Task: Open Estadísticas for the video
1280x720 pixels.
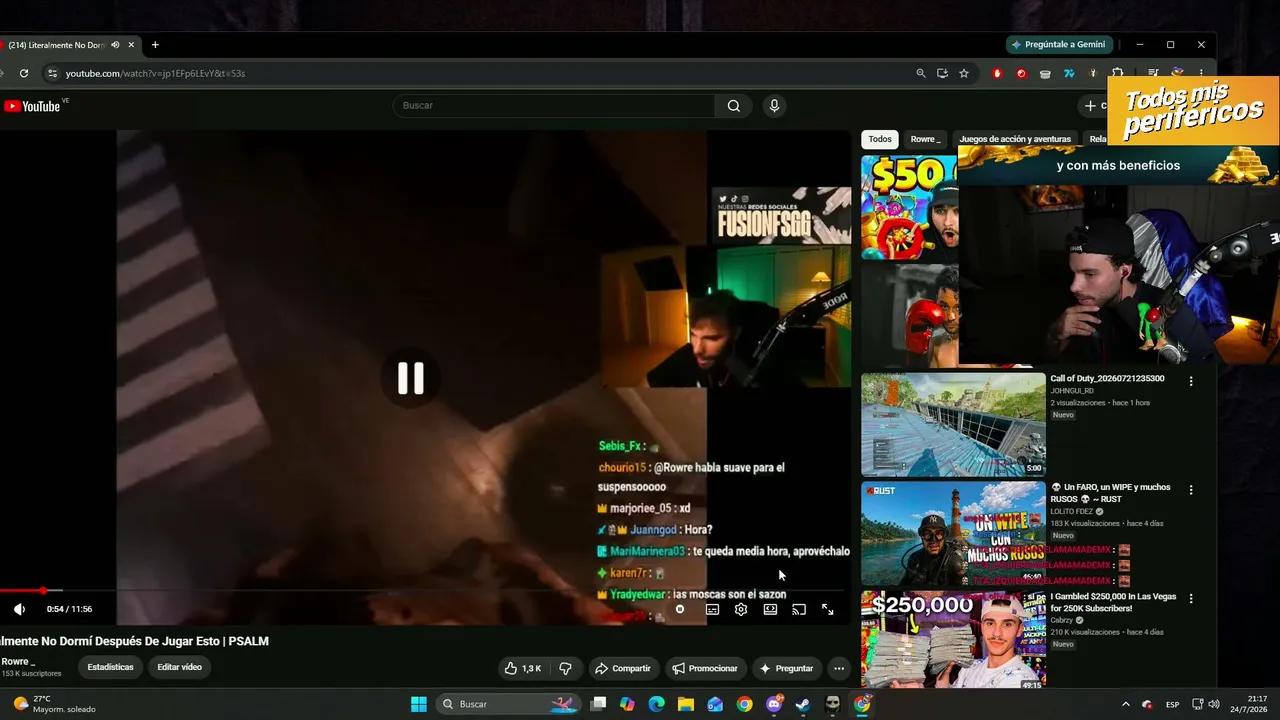Action: pyautogui.click(x=110, y=667)
